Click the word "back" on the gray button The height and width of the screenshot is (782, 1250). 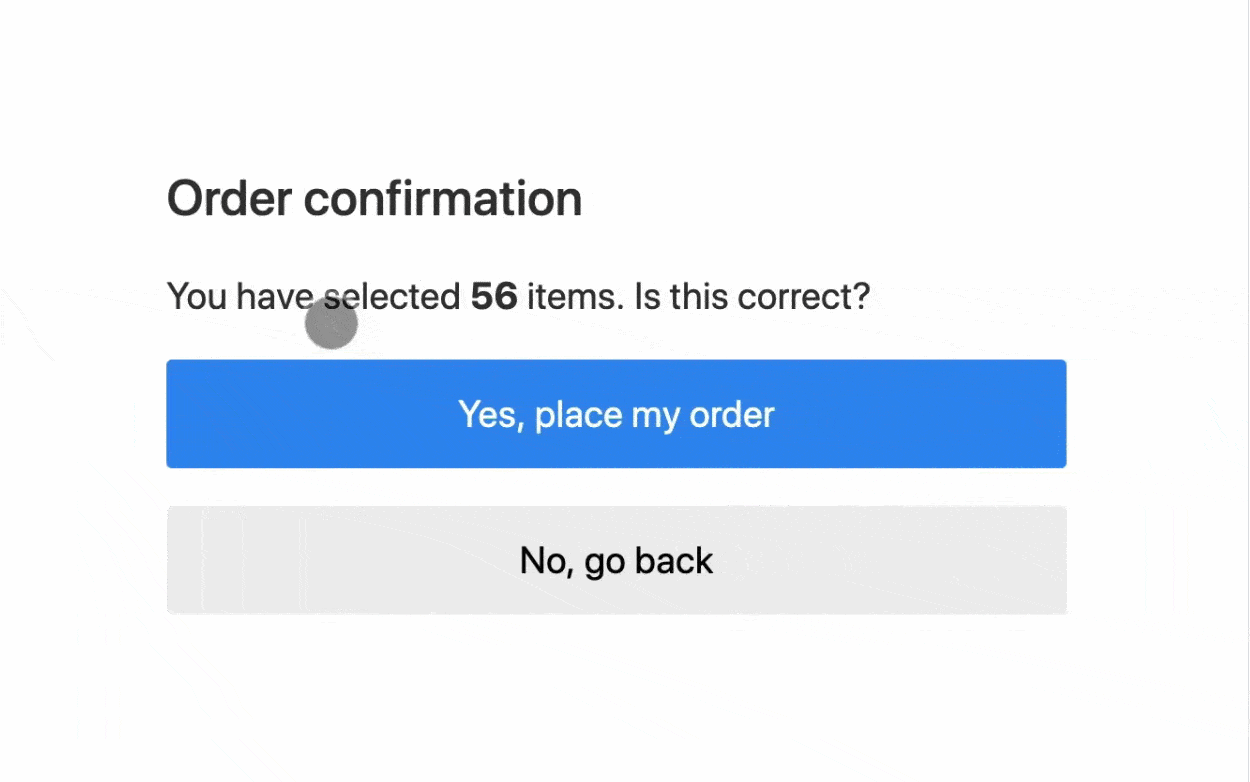point(674,560)
